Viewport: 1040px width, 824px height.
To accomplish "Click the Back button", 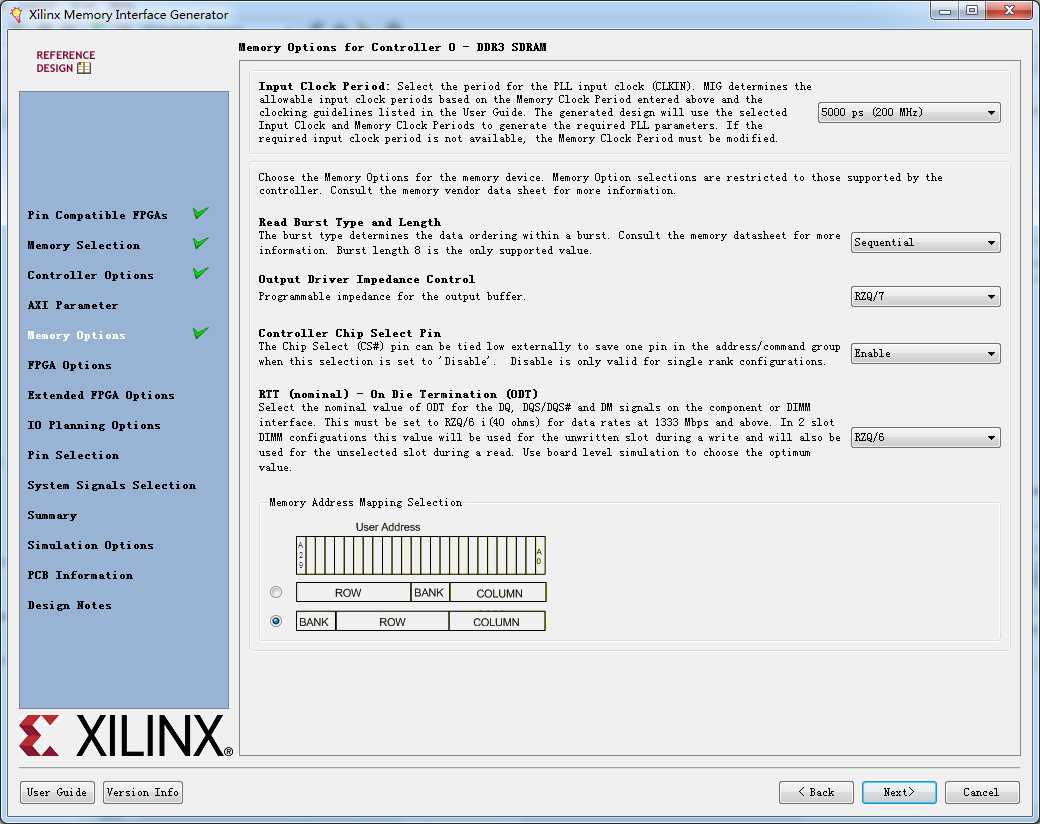I will [x=816, y=792].
